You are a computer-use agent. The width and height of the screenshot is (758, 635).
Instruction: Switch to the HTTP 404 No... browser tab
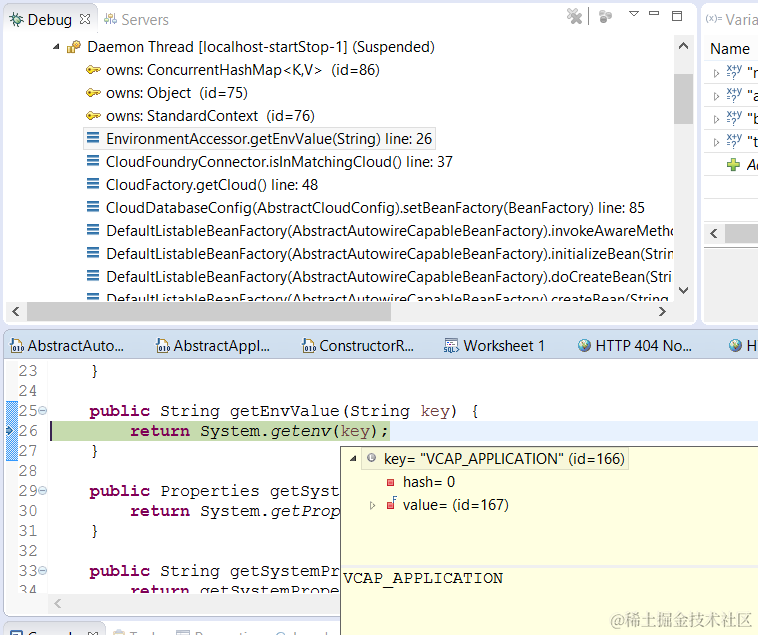[635, 346]
